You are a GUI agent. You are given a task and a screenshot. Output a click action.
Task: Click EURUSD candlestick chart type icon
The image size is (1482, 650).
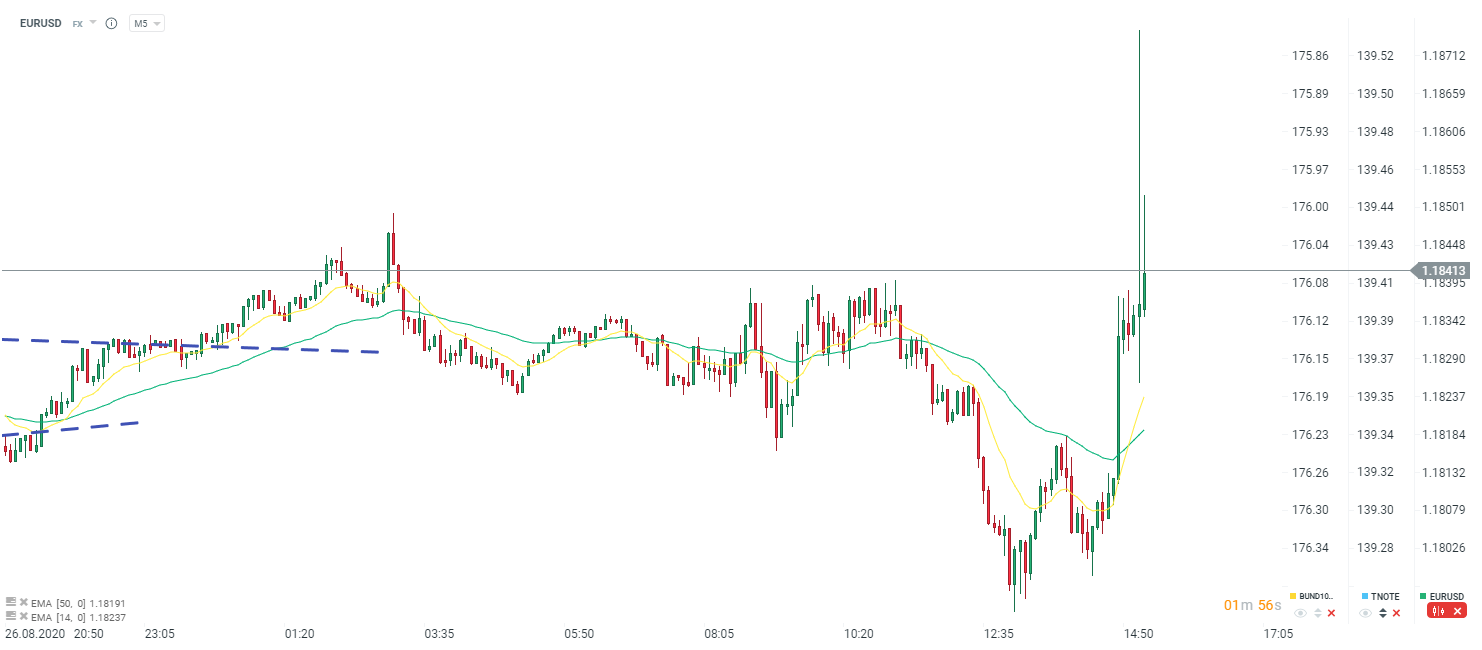[x=1439, y=611]
